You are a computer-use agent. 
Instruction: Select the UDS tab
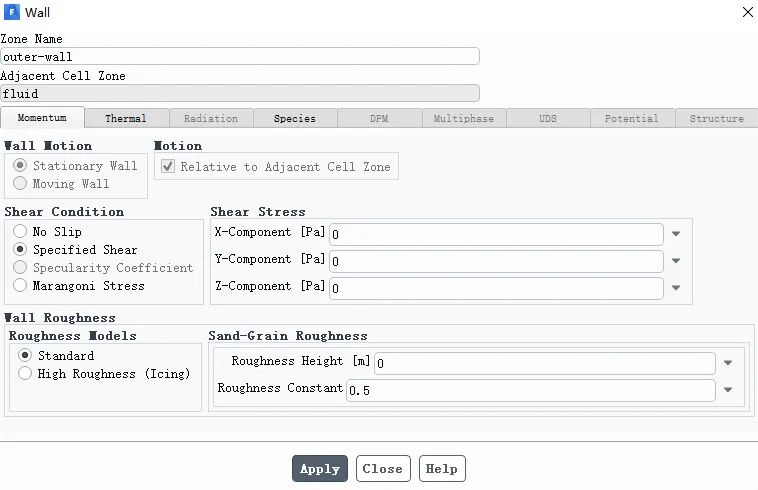click(x=548, y=118)
